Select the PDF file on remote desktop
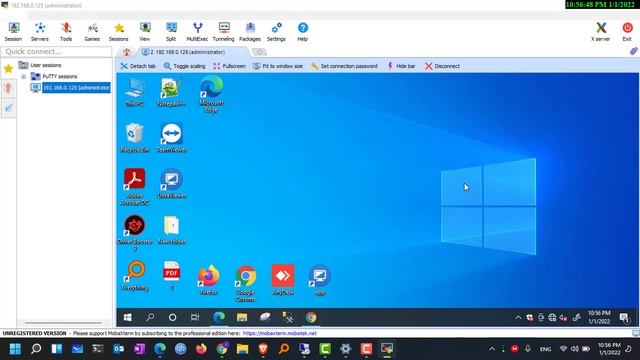Viewport: 640px width, 360px height. (171, 276)
